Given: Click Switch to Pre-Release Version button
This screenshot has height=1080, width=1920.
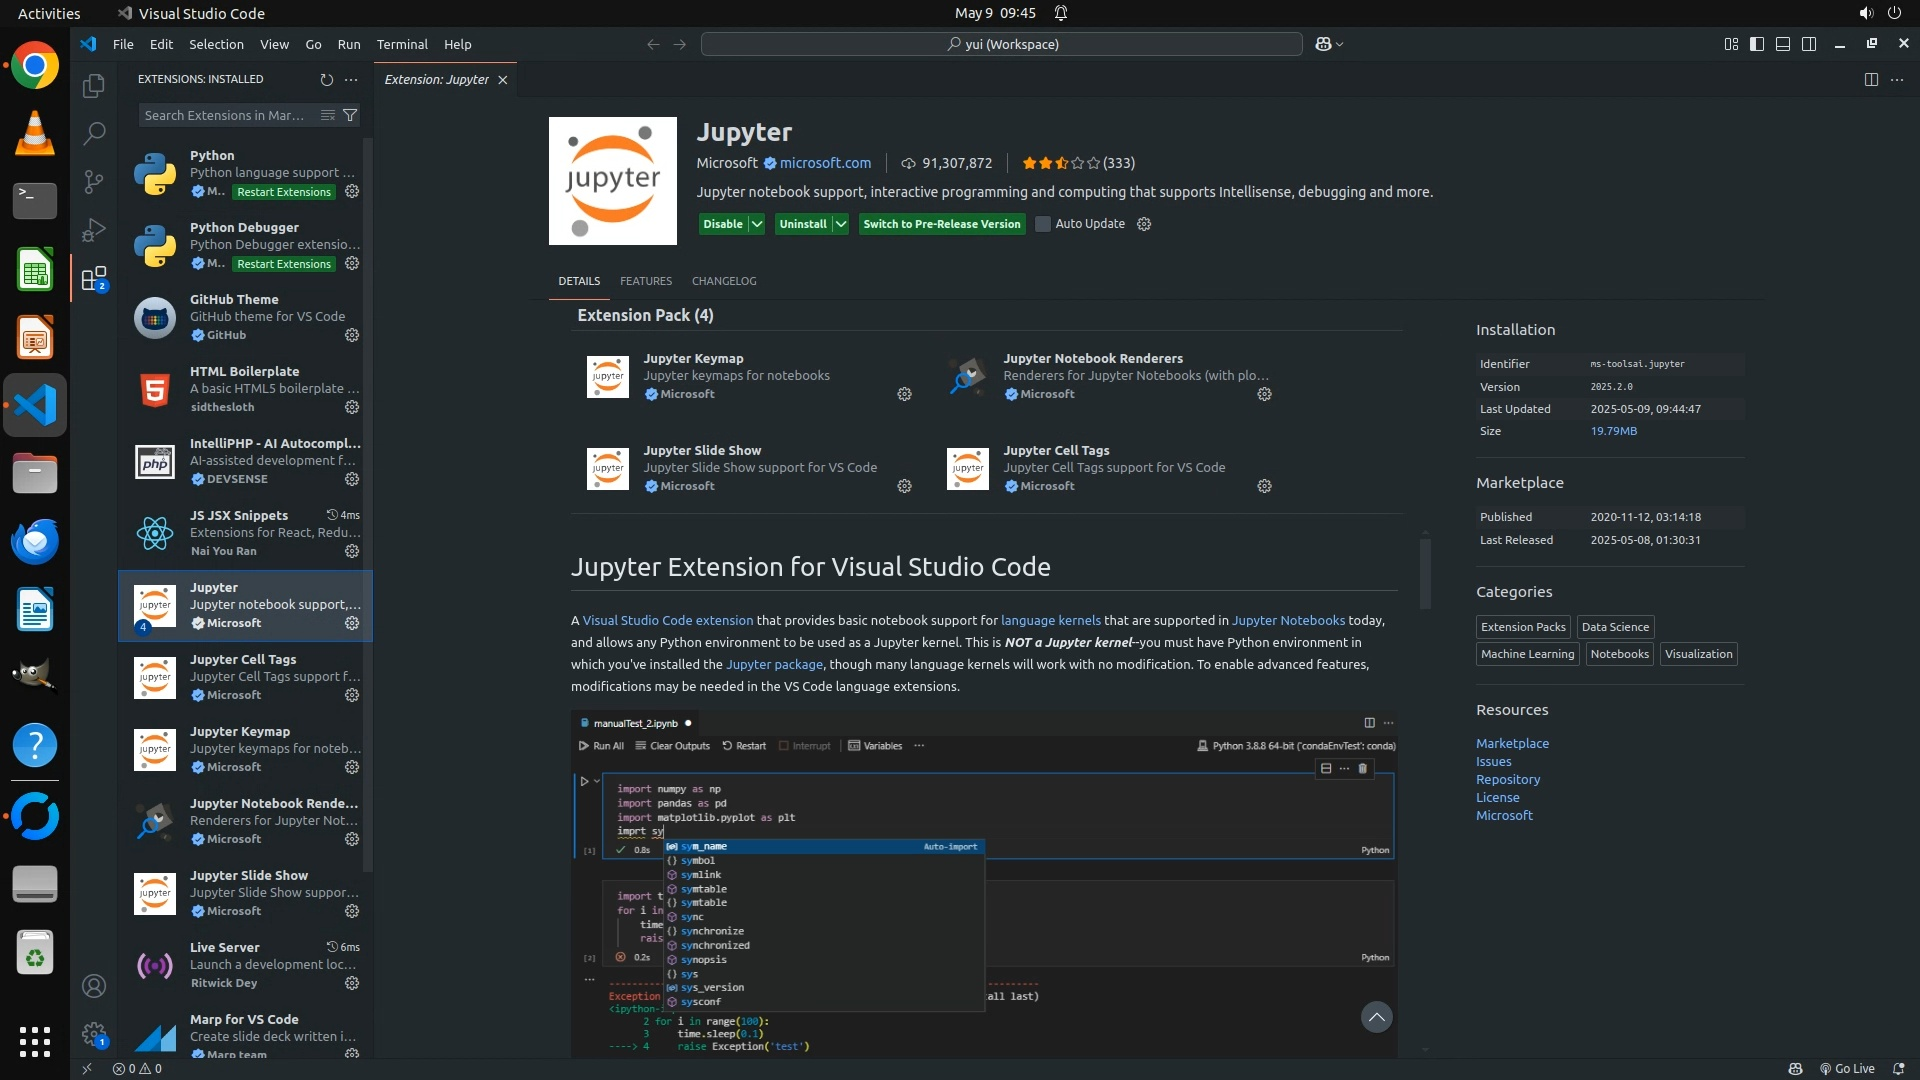Looking at the screenshot, I should [x=941, y=224].
